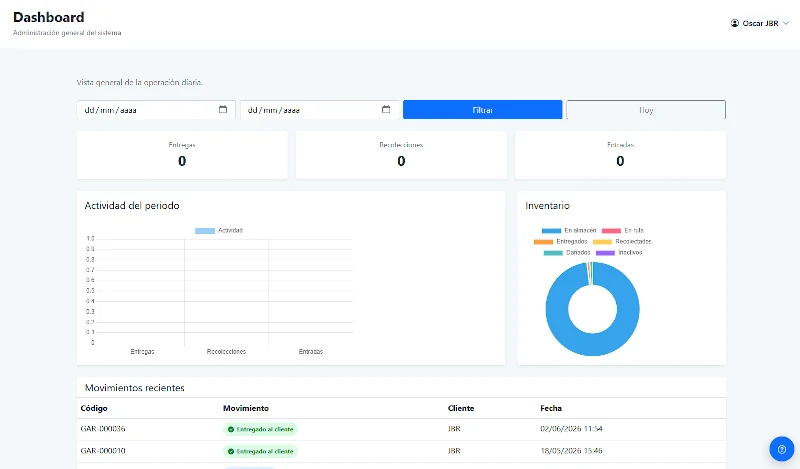Toggle the En almacén legend swatch

coord(552,231)
